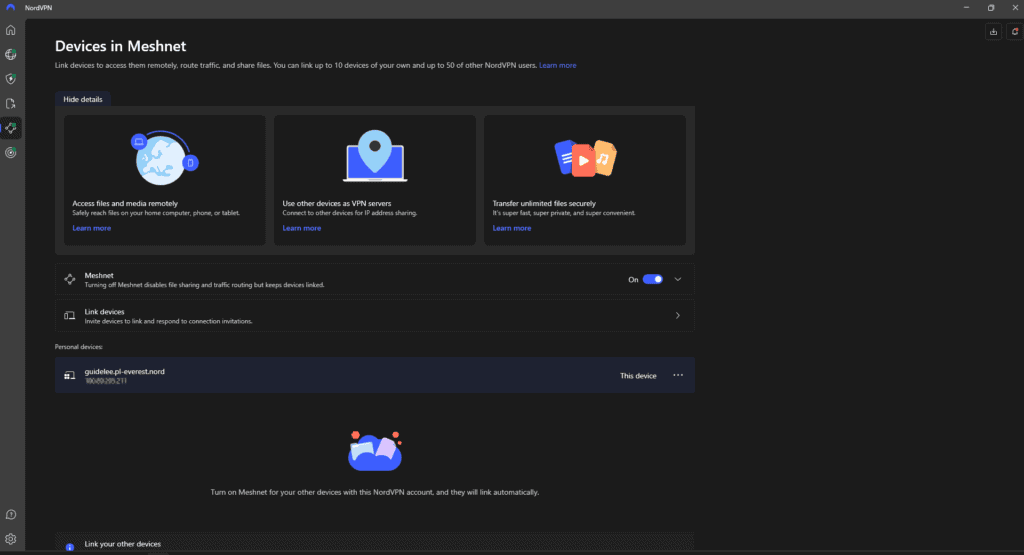Go to the Home sidebar icon

tap(11, 30)
